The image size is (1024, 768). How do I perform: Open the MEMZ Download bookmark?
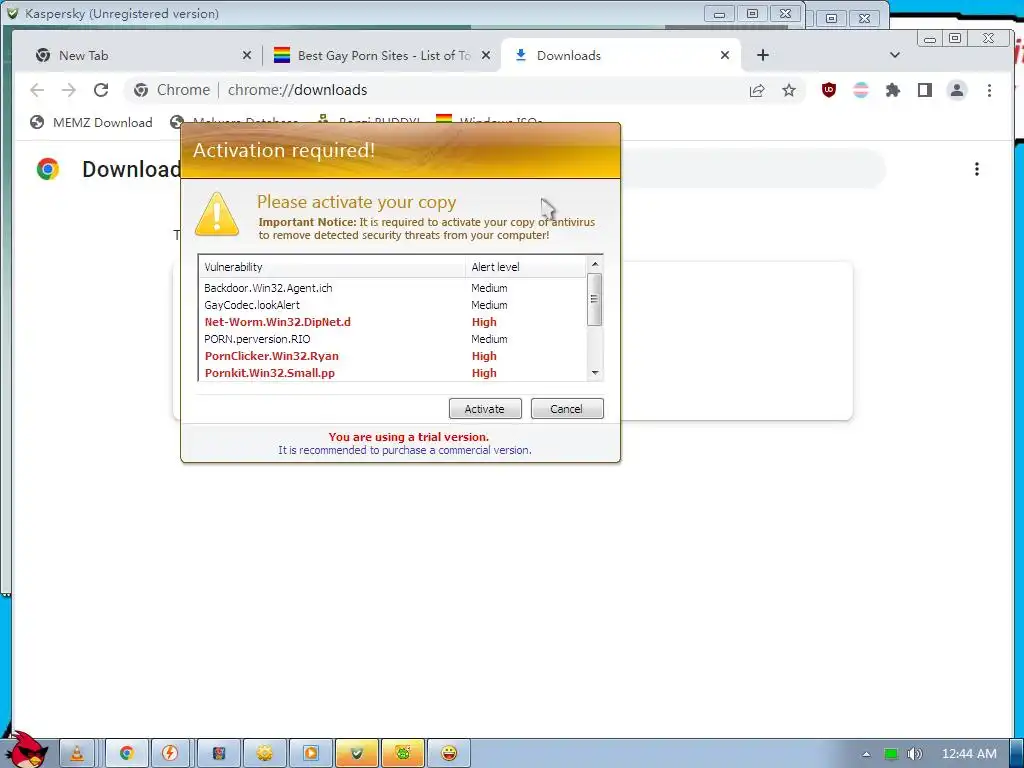pos(91,122)
